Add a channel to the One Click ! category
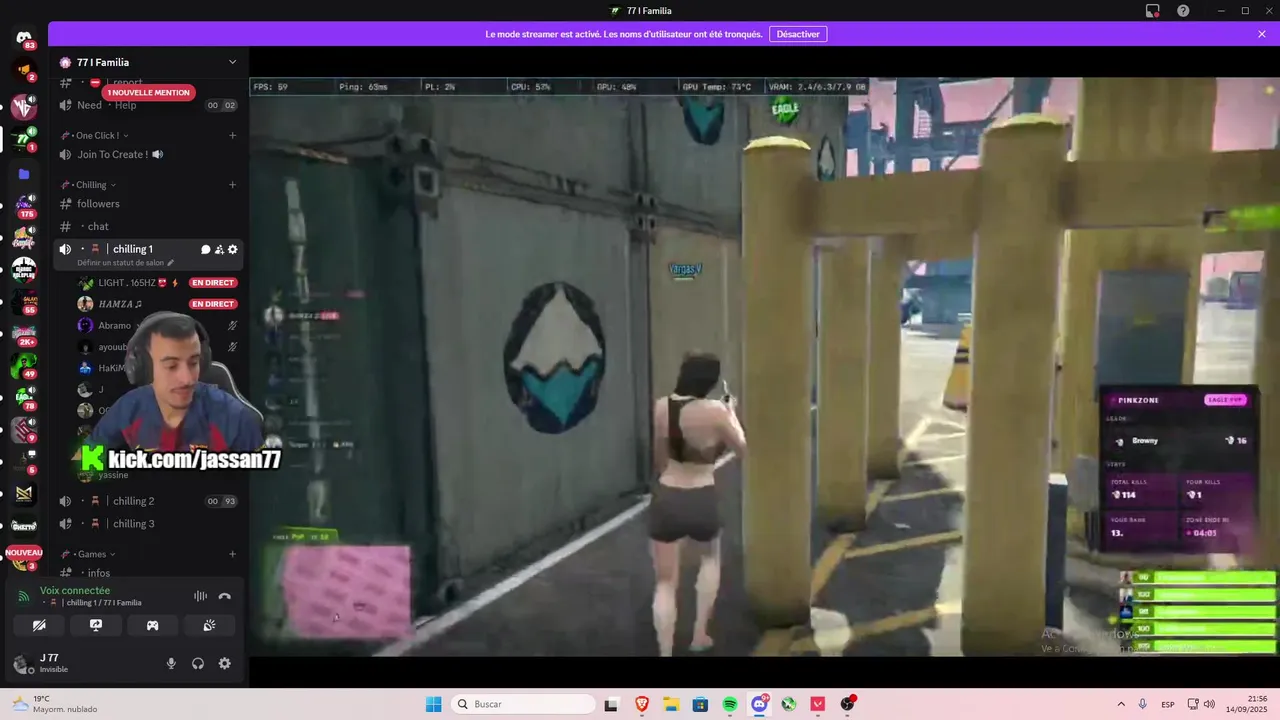Viewport: 1280px width, 720px height. 233,135
